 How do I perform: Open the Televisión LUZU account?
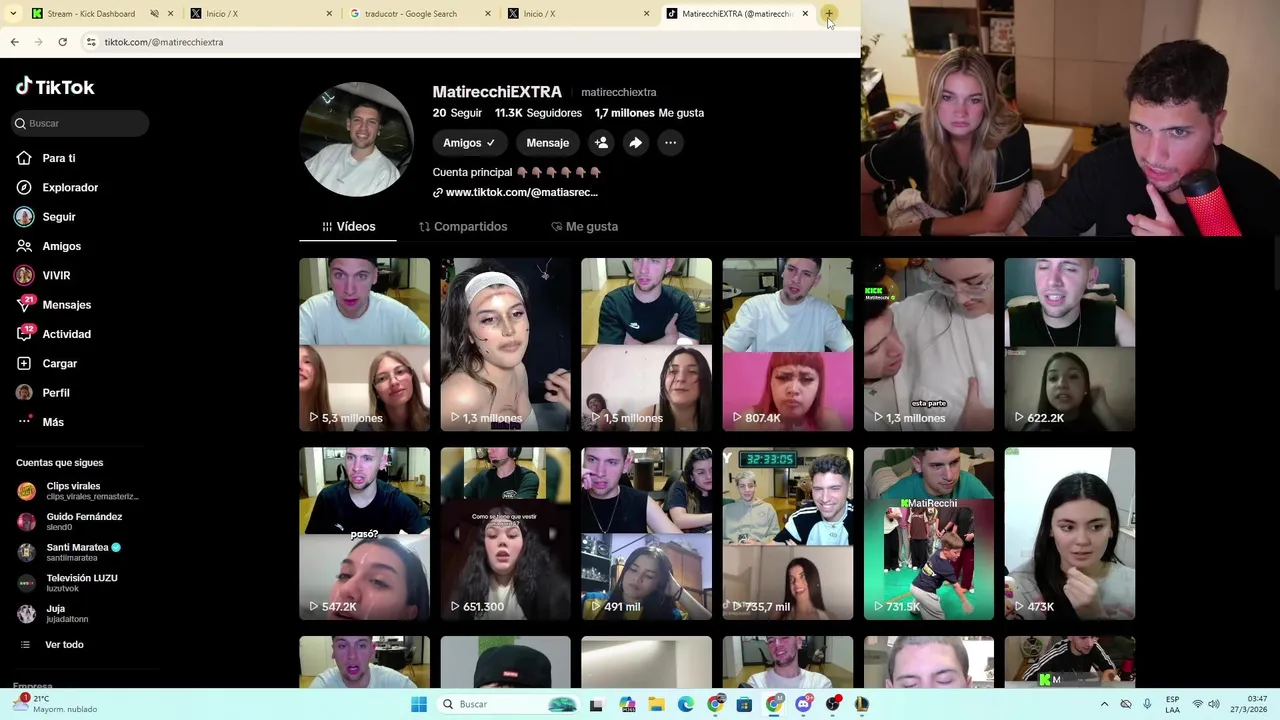(x=68, y=583)
